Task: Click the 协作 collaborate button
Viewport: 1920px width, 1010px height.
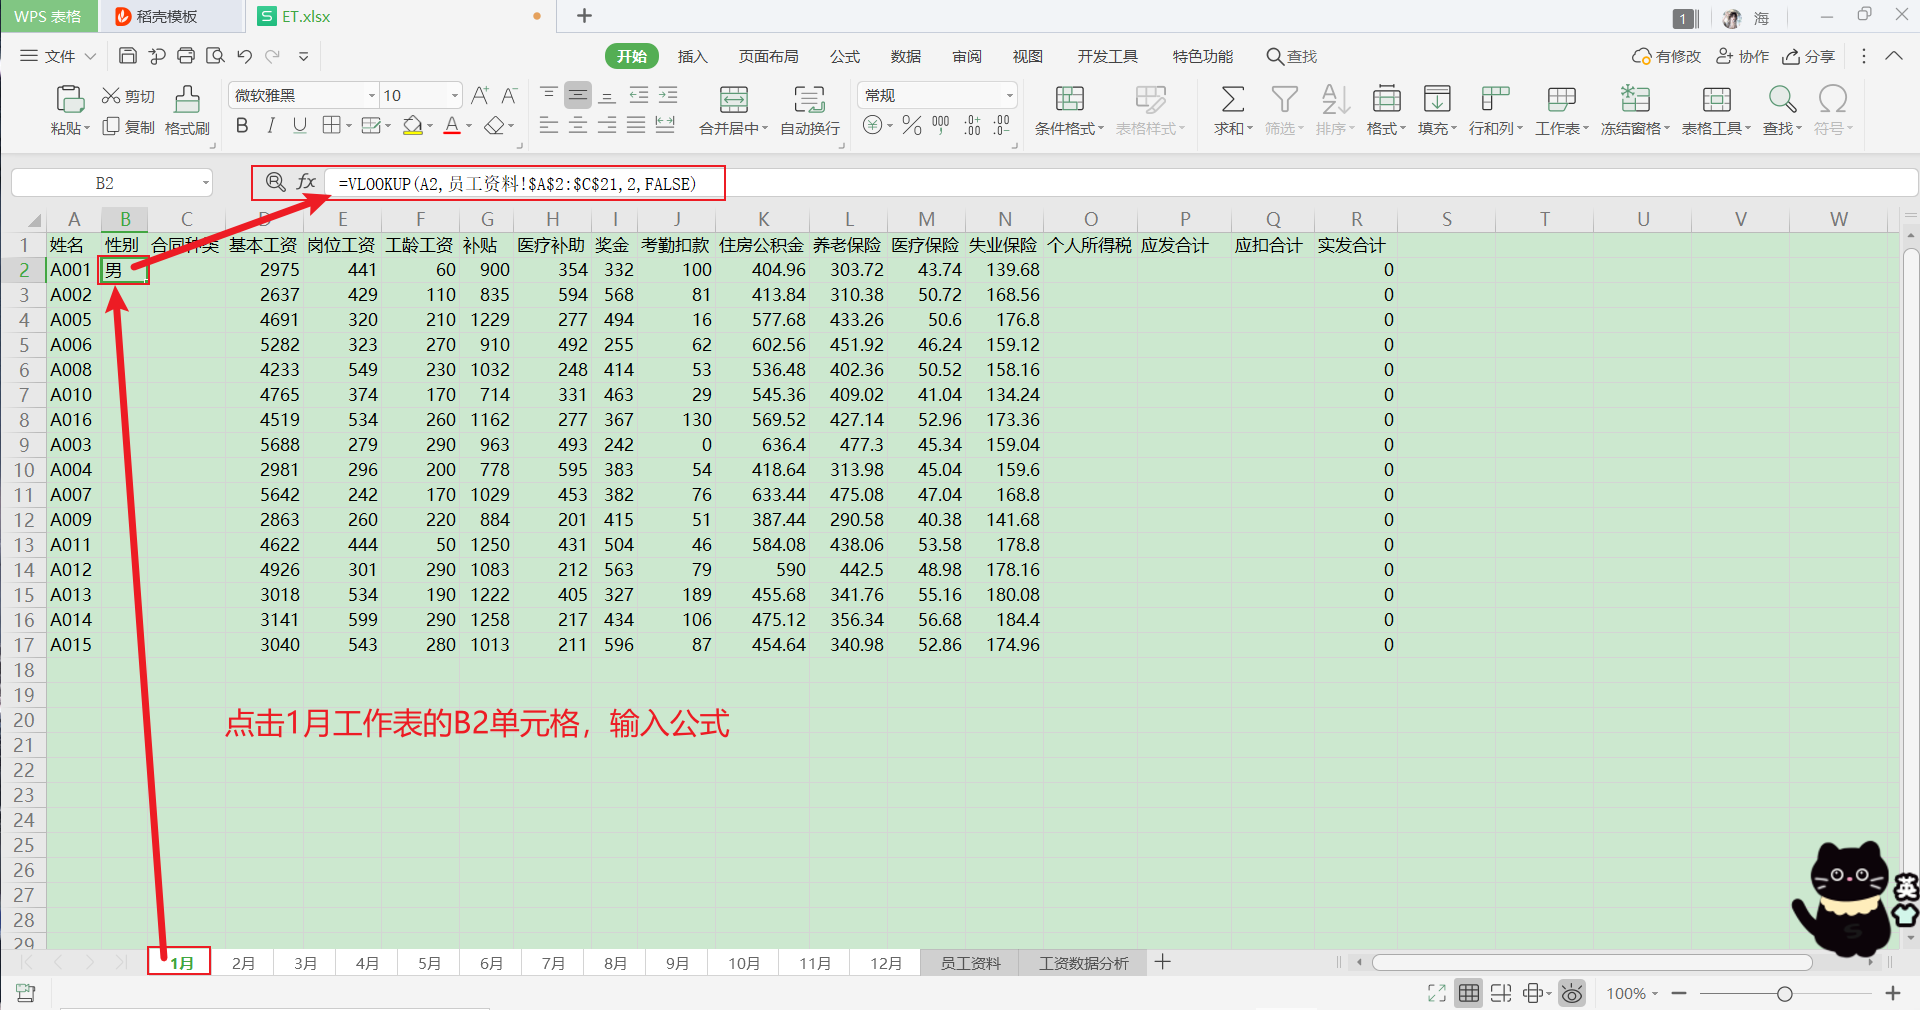Action: click(x=1743, y=56)
